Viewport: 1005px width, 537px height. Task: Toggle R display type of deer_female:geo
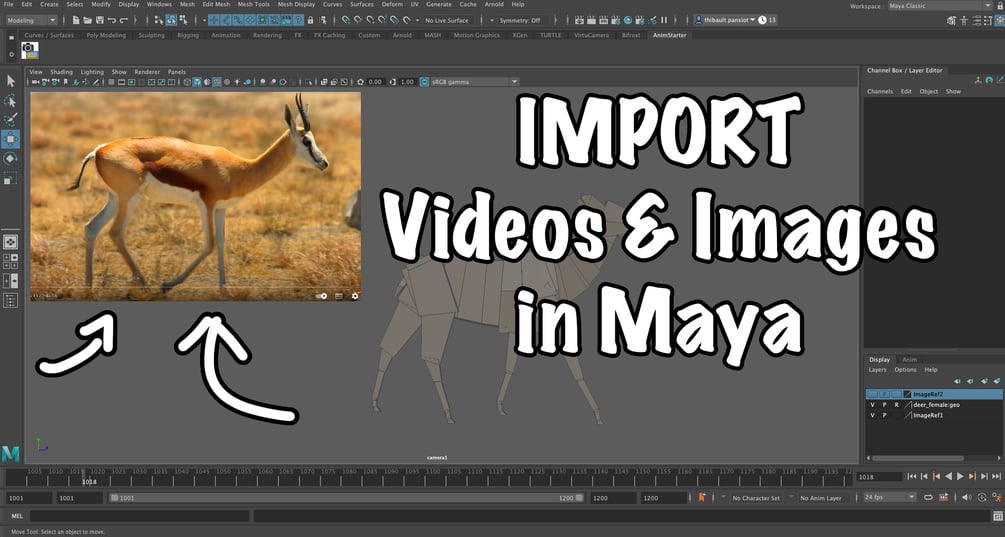tap(897, 405)
